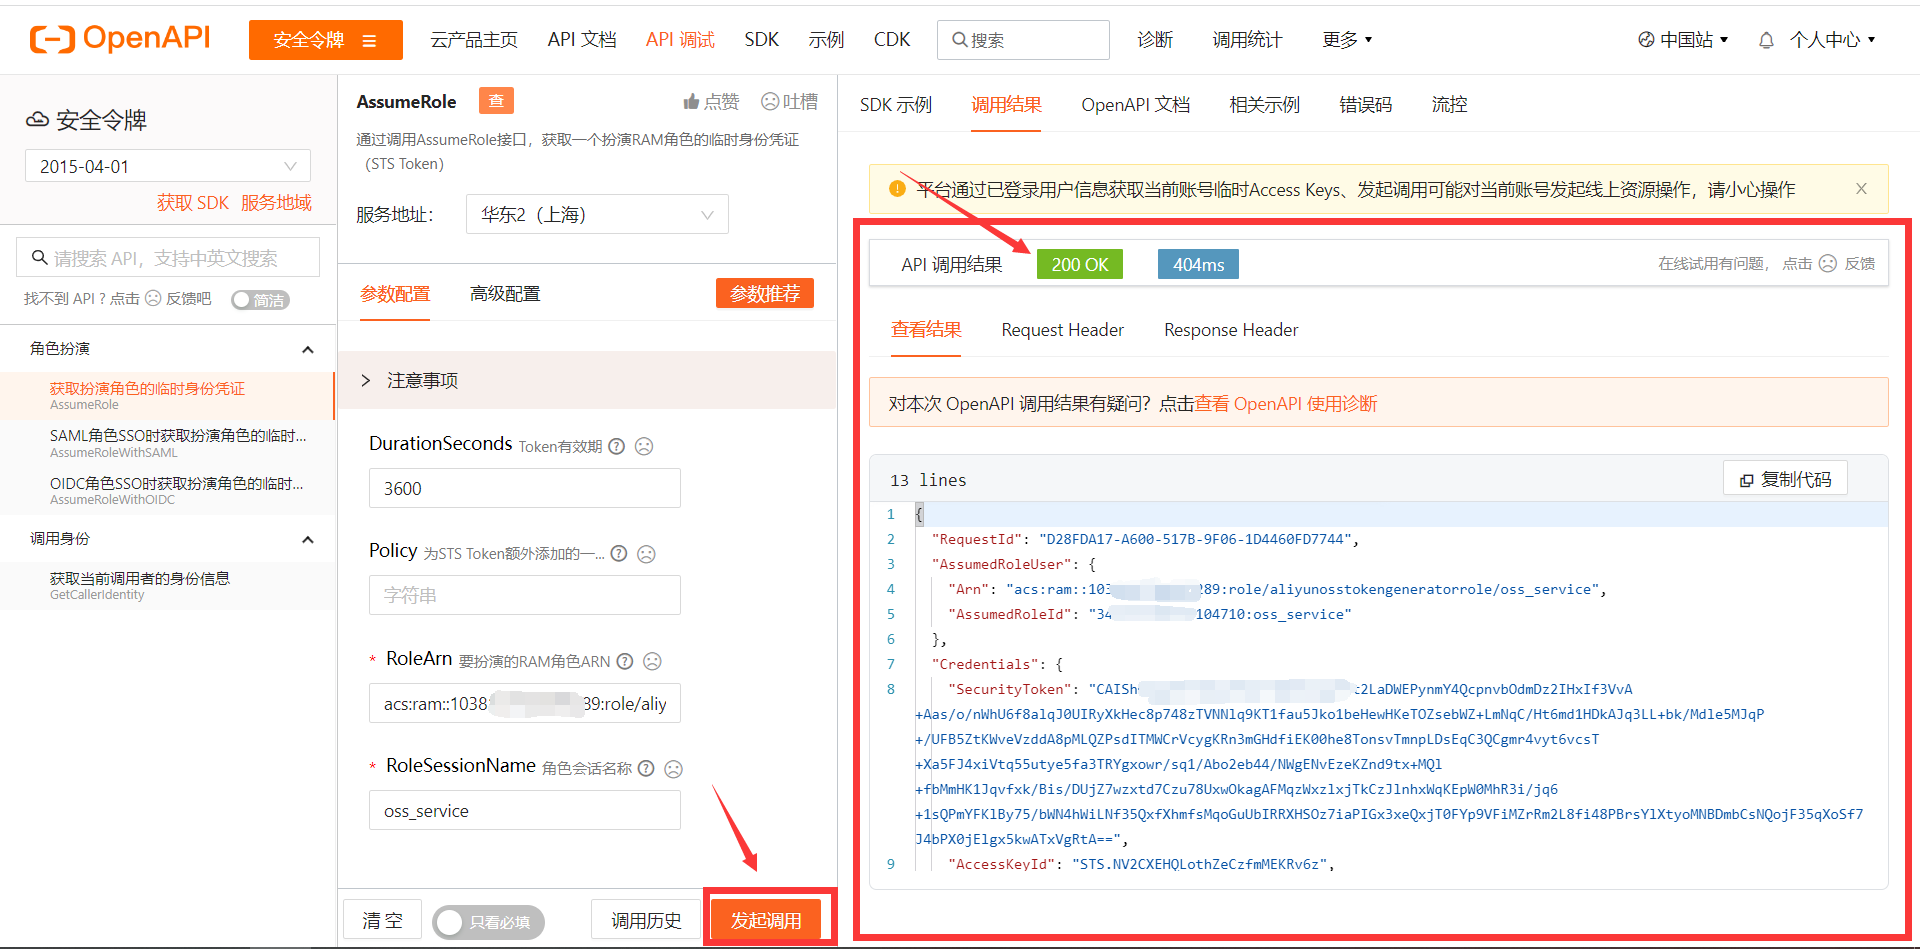Click the help icon beside RoleSessionName

click(x=646, y=768)
